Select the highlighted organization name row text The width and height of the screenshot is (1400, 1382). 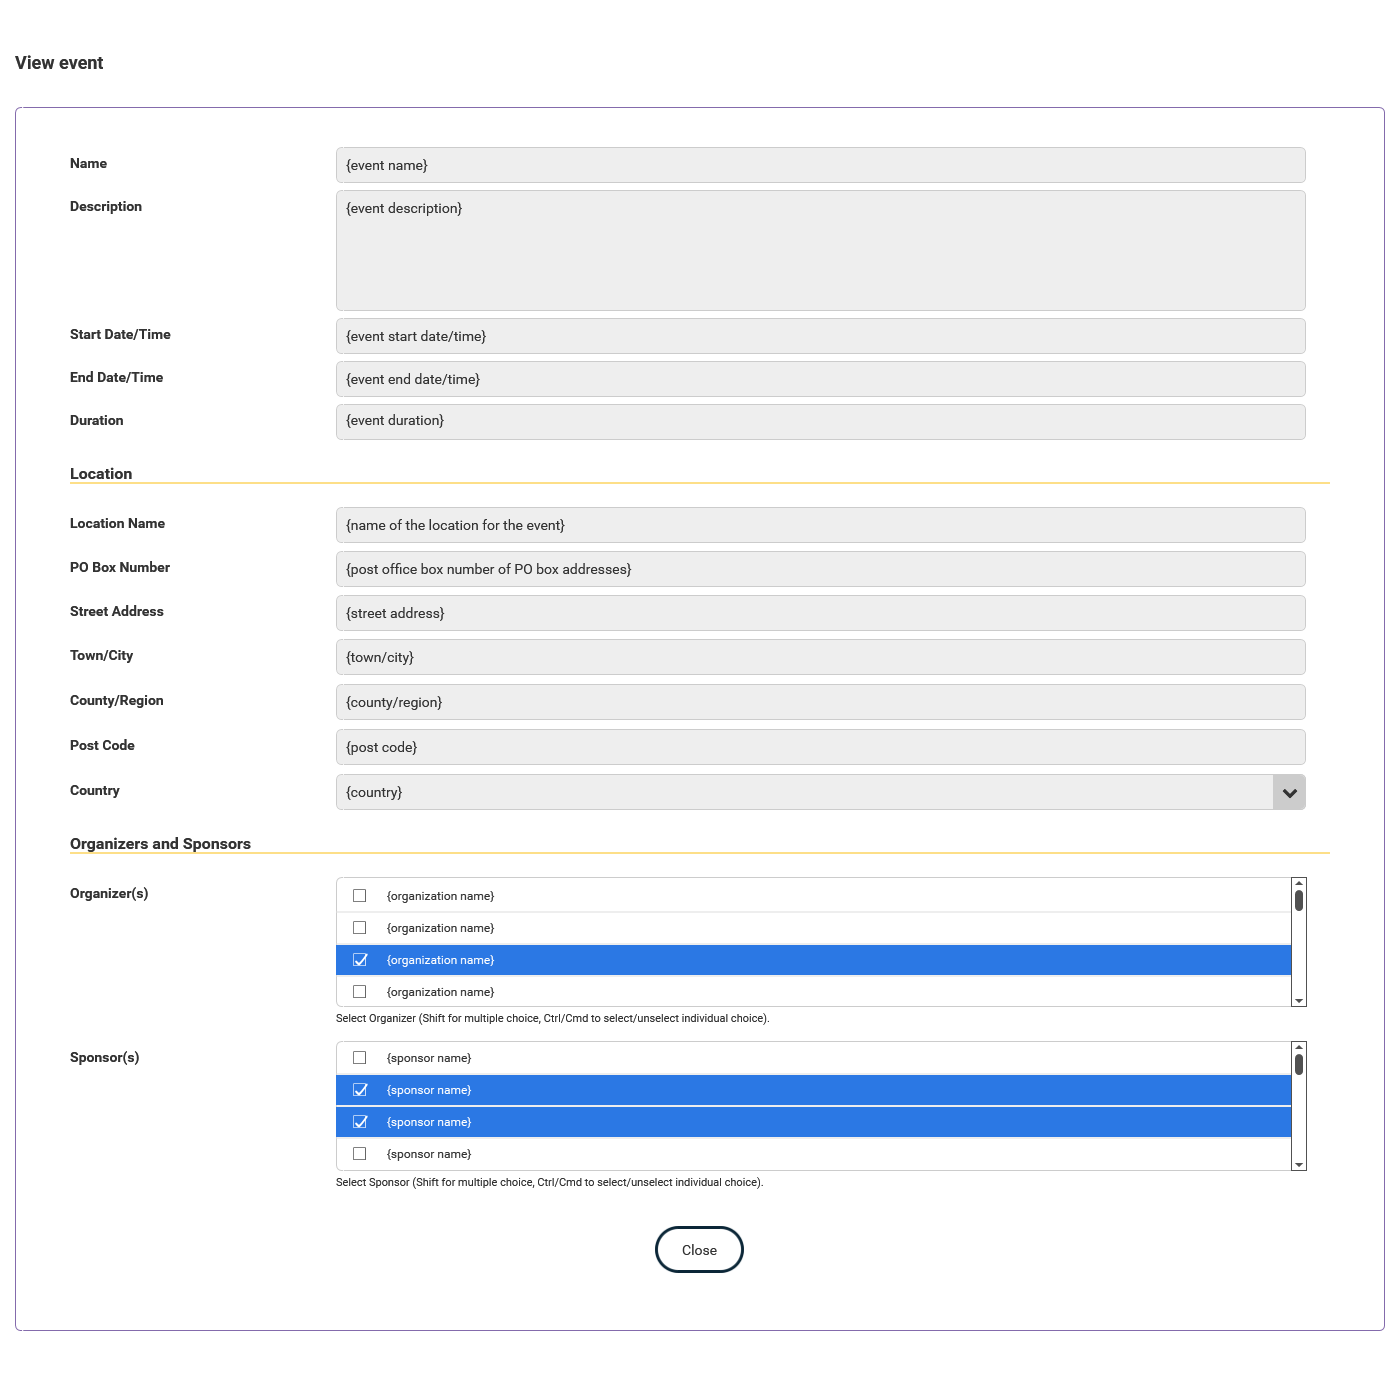point(440,960)
